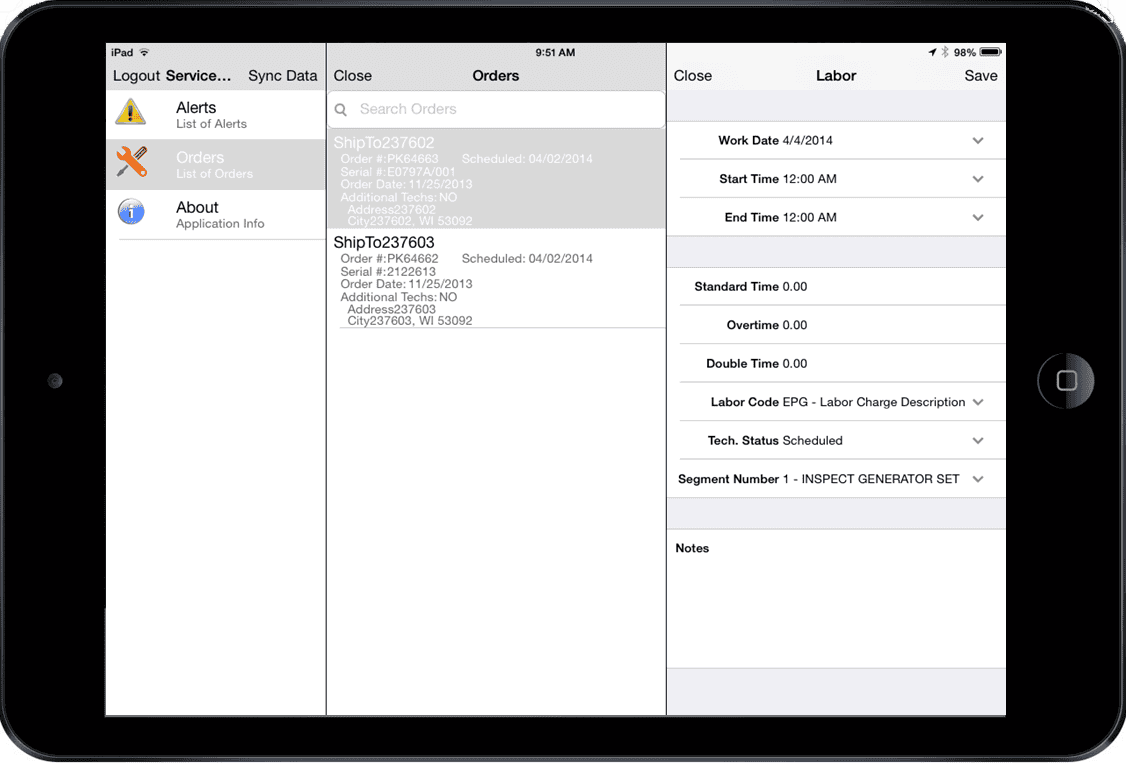Expand the Work Date dropdown
Screen dimensions: 1126x763
tap(977, 141)
